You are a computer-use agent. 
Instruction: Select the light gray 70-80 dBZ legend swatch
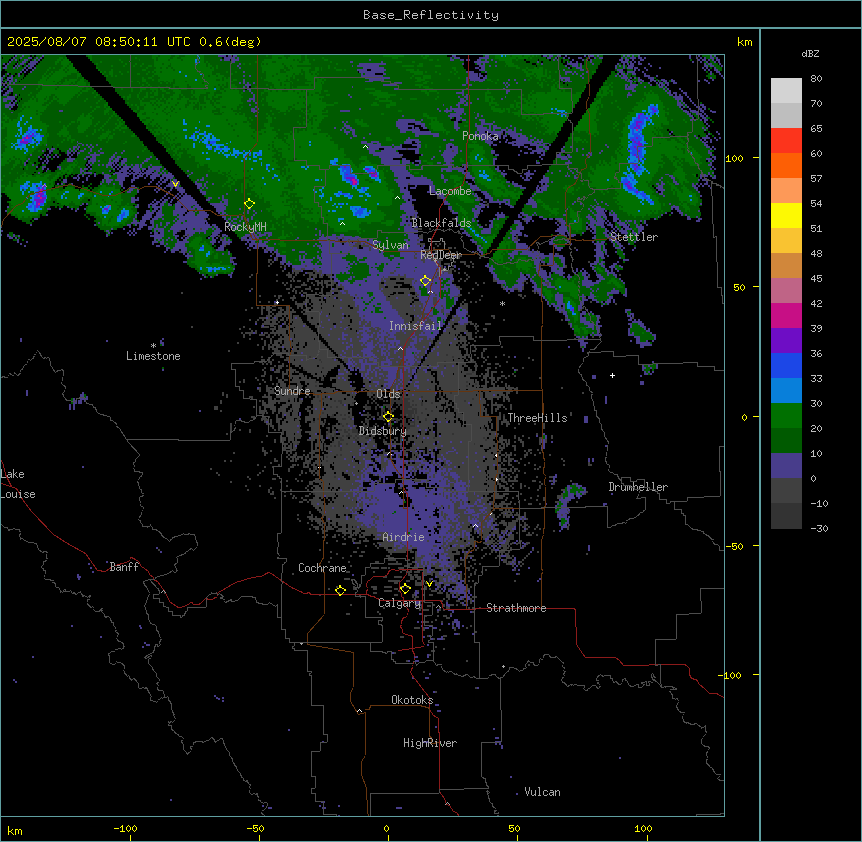click(x=786, y=91)
